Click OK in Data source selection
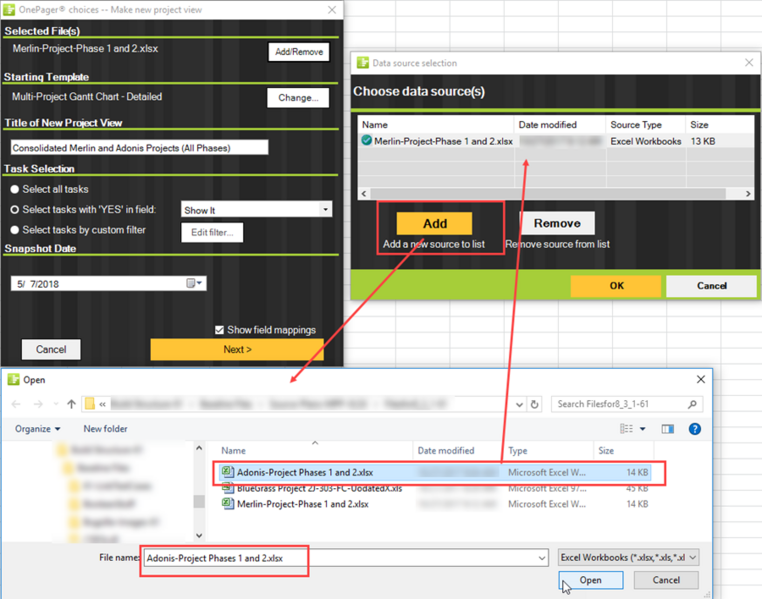Image resolution: width=762 pixels, height=599 pixels. 616,286
